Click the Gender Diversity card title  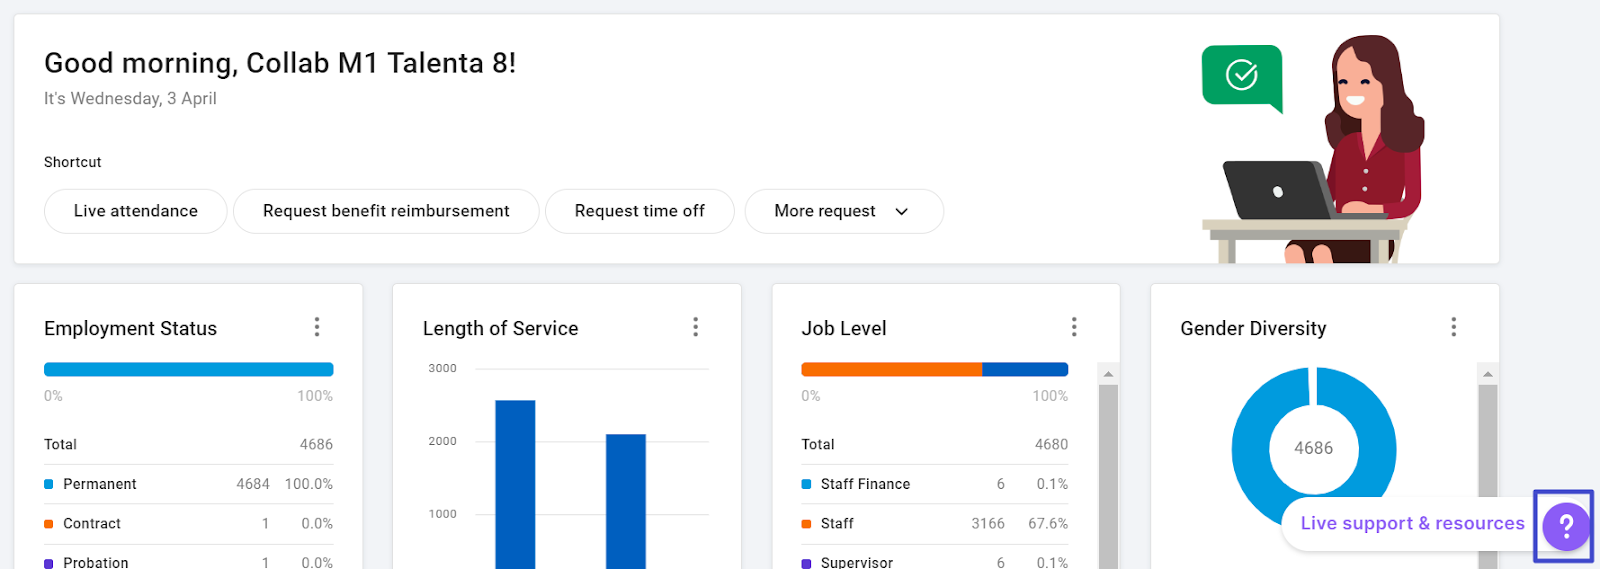[x=1253, y=328]
